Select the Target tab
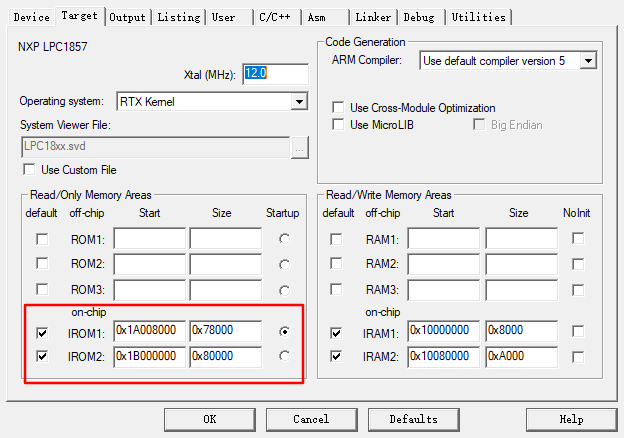This screenshot has height=438, width=624. tap(80, 16)
